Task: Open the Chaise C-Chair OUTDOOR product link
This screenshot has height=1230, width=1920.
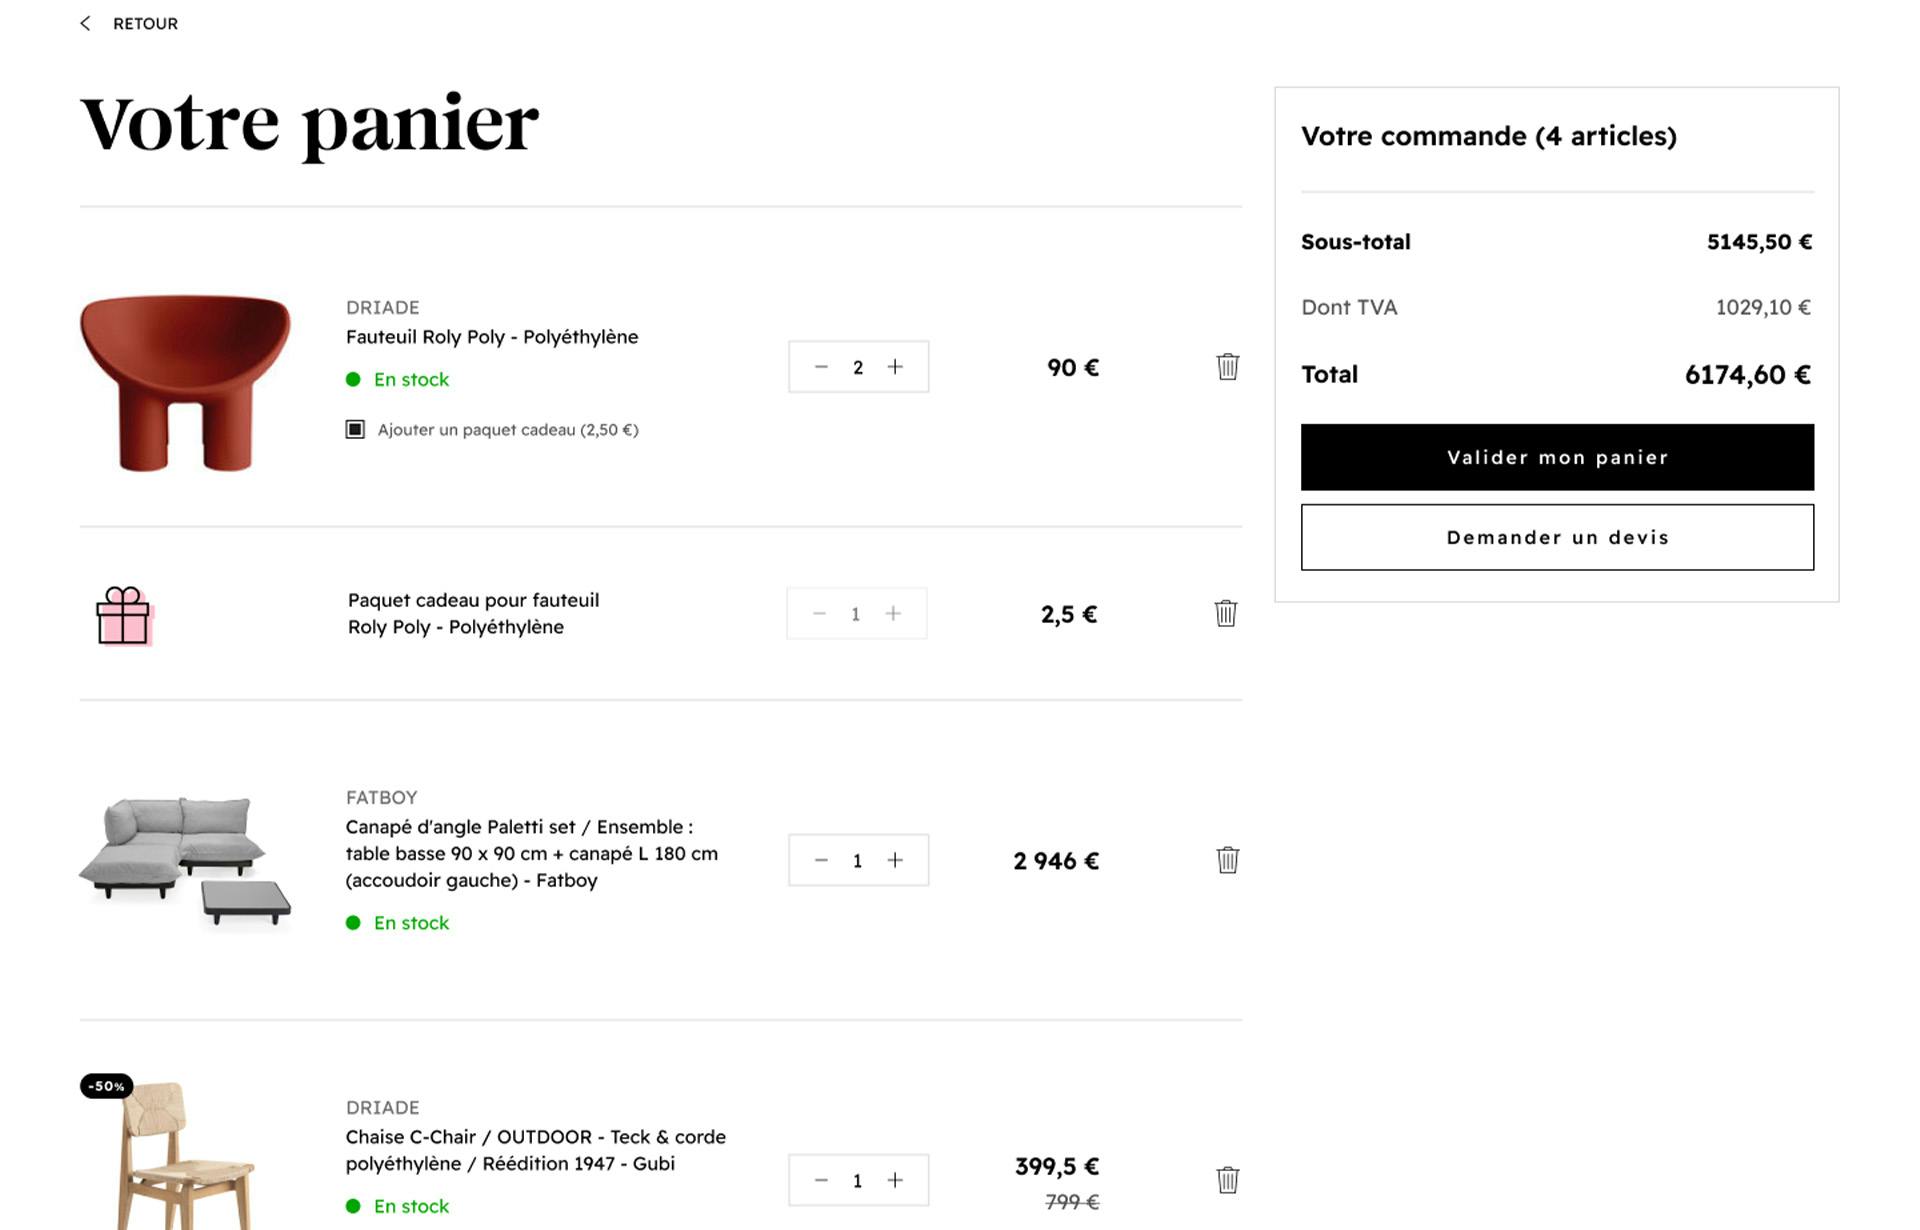Action: [535, 1150]
